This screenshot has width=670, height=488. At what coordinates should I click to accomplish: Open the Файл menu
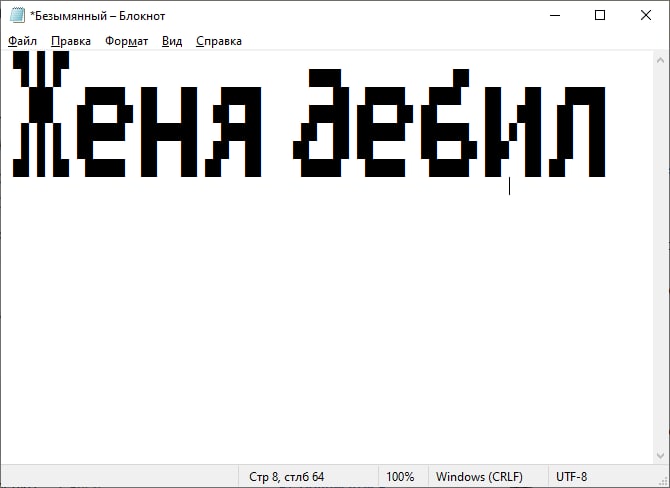click(22, 41)
